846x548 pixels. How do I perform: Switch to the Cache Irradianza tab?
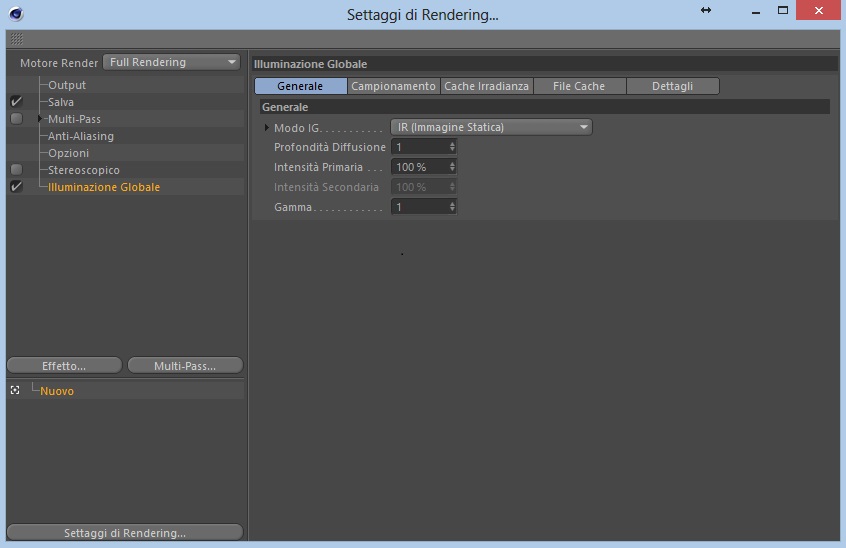coord(487,86)
